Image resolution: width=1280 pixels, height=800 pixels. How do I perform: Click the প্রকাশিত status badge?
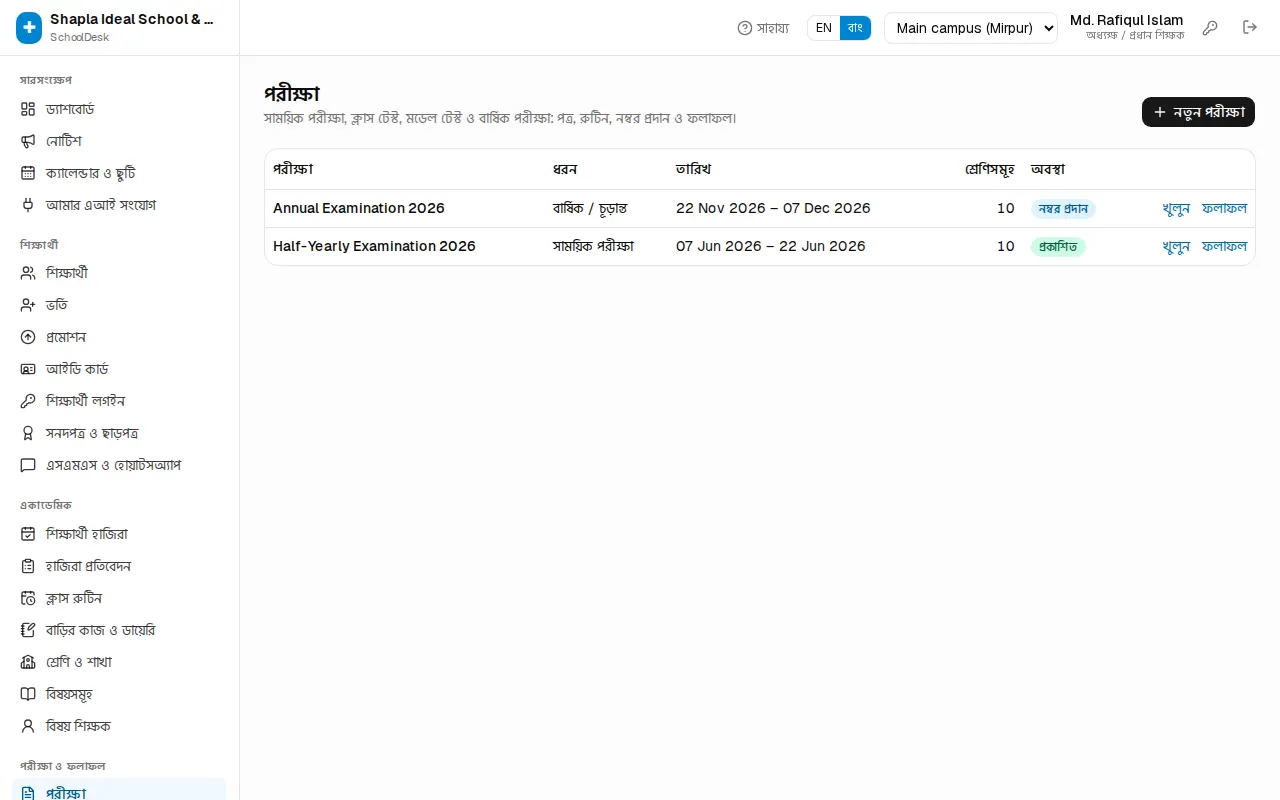[1058, 247]
